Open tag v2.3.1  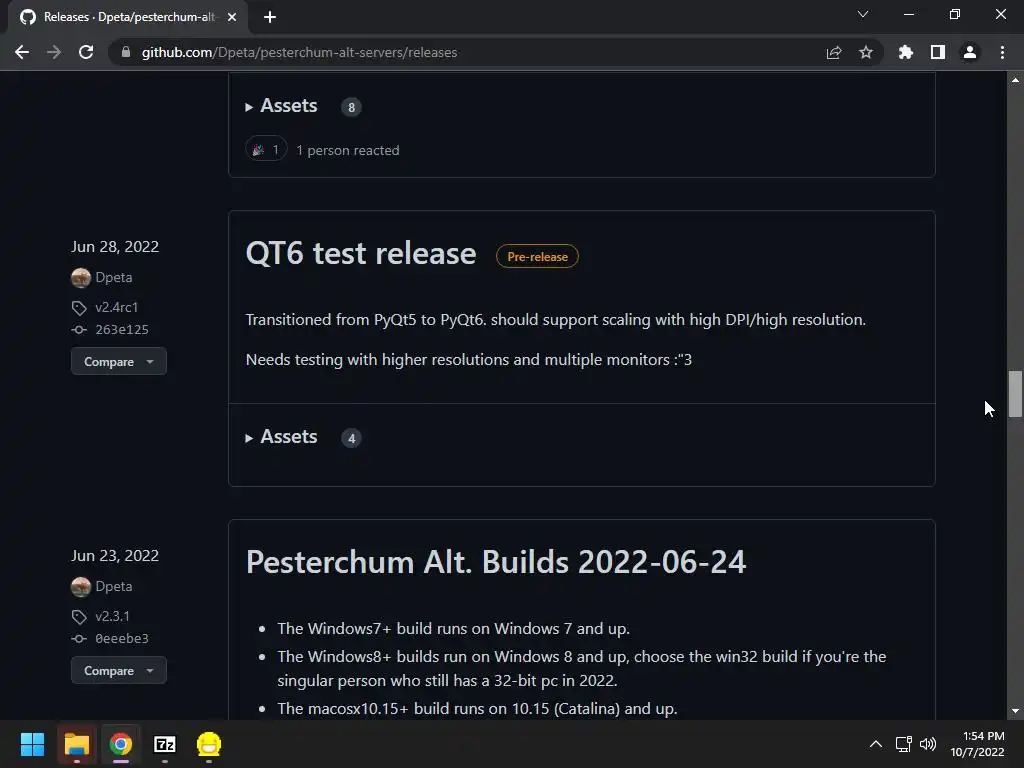click(112, 616)
